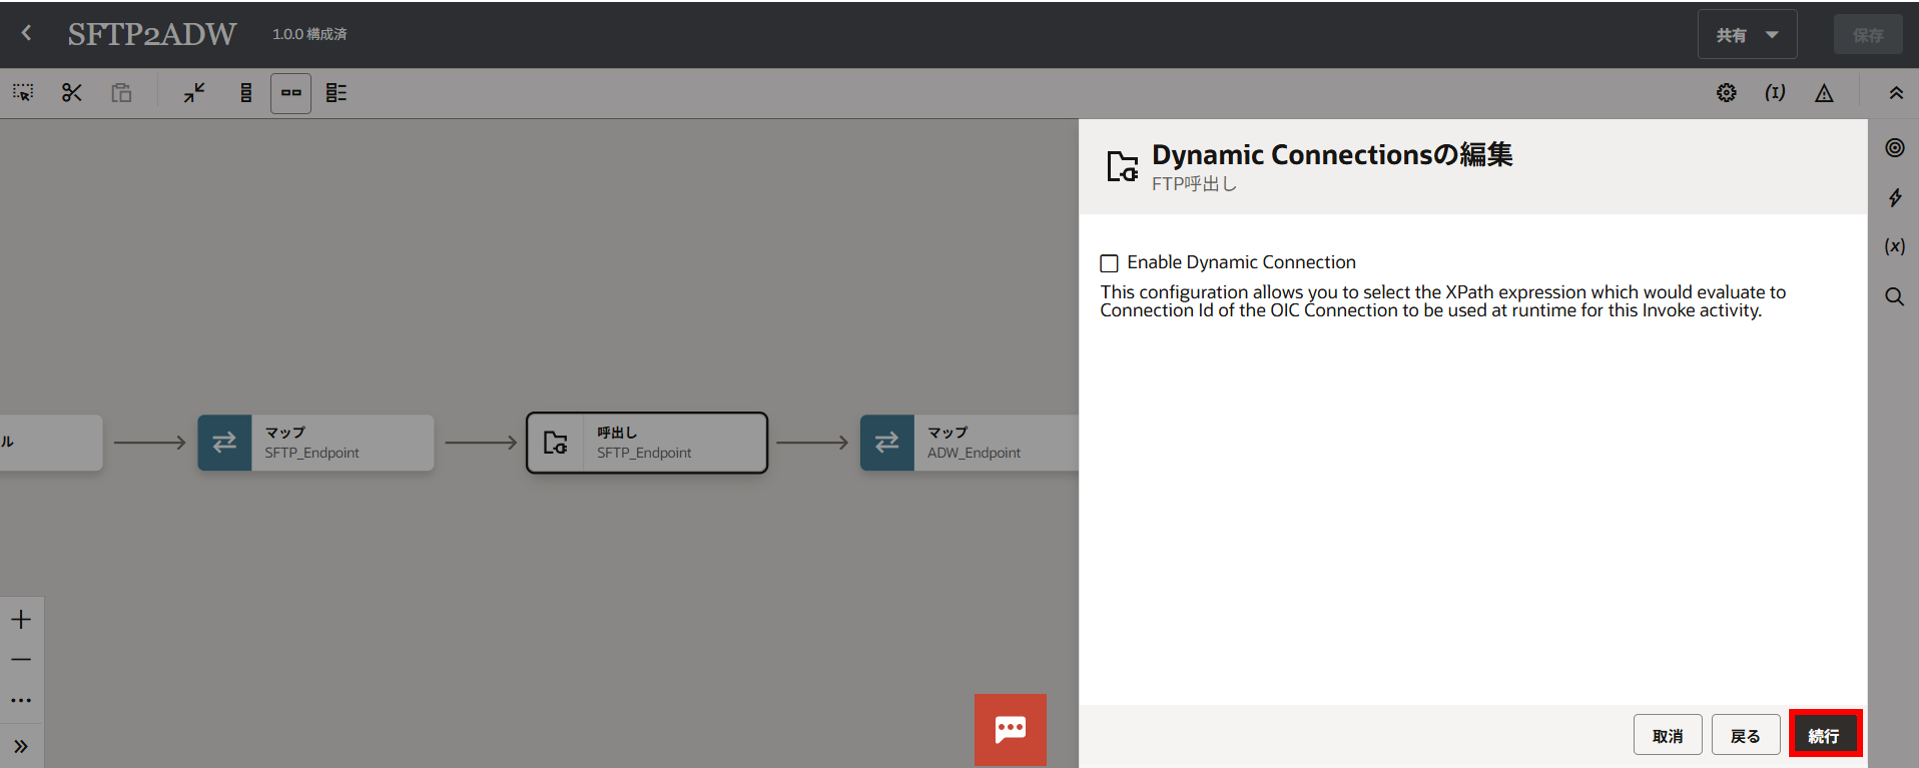Image resolution: width=1919 pixels, height=768 pixels.
Task: Collapse the toolbar with double chevron
Action: tap(1896, 93)
